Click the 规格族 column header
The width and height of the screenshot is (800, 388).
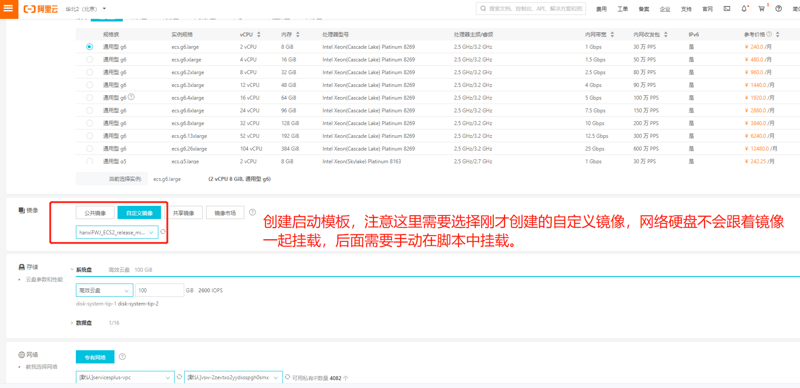click(111, 34)
